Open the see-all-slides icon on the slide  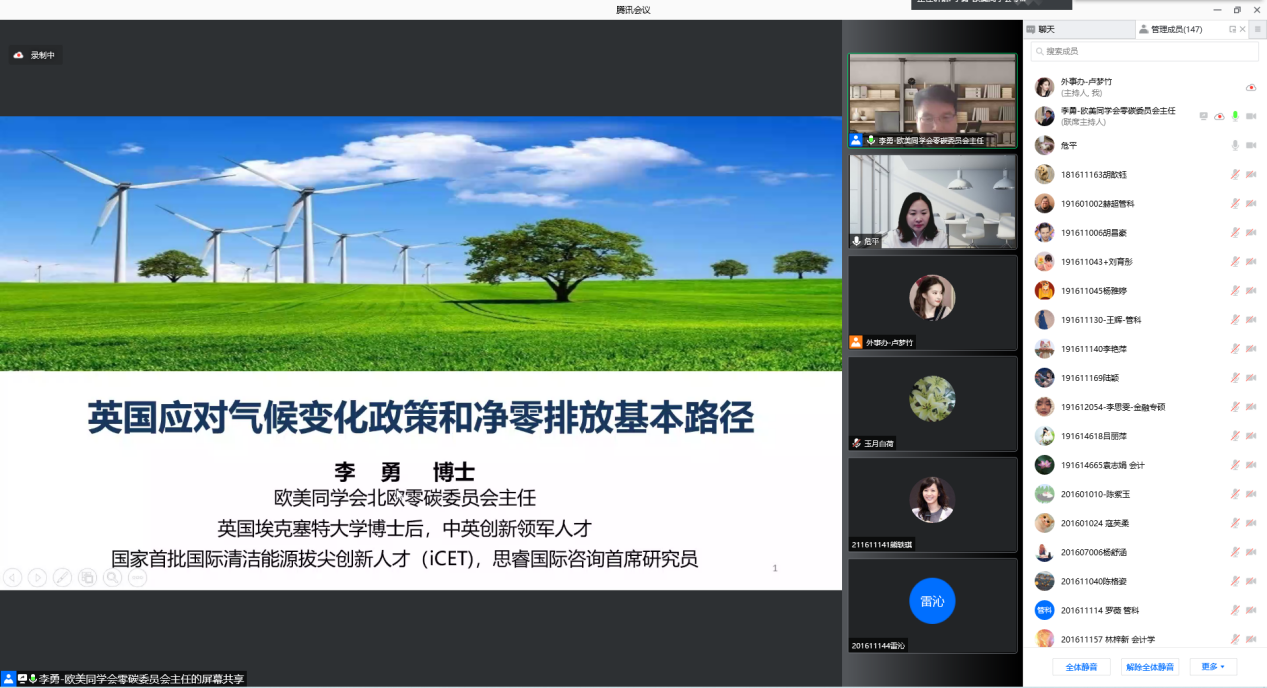click(x=87, y=577)
